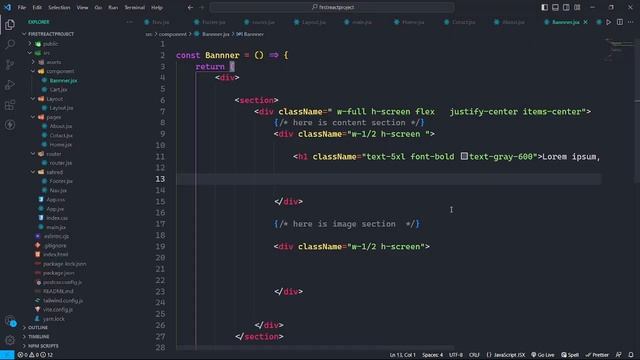Close the Bannner.jsx tab
This screenshot has height=360, width=640.
point(586,22)
